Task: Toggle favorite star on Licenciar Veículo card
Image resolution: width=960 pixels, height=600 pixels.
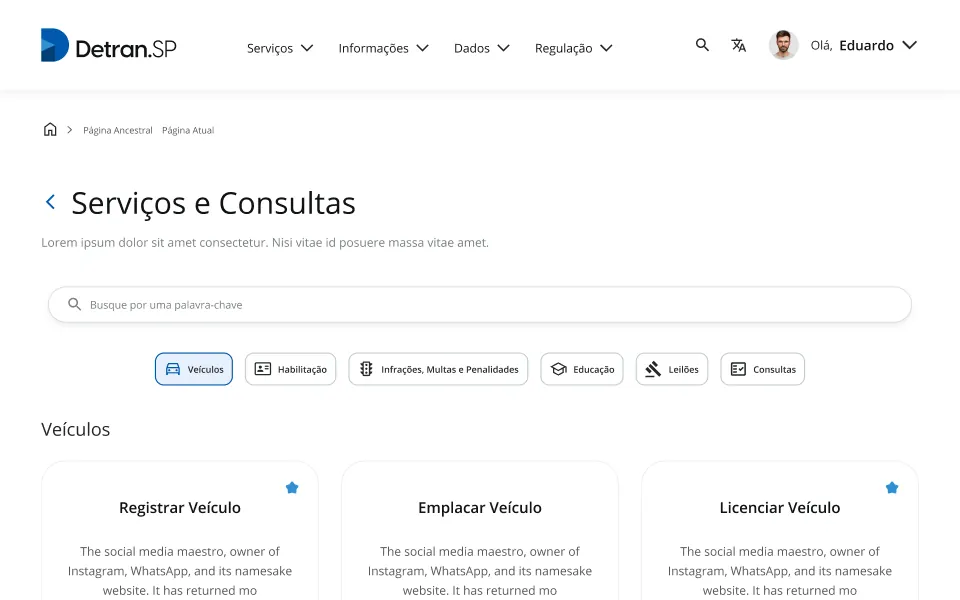Action: pyautogui.click(x=892, y=487)
